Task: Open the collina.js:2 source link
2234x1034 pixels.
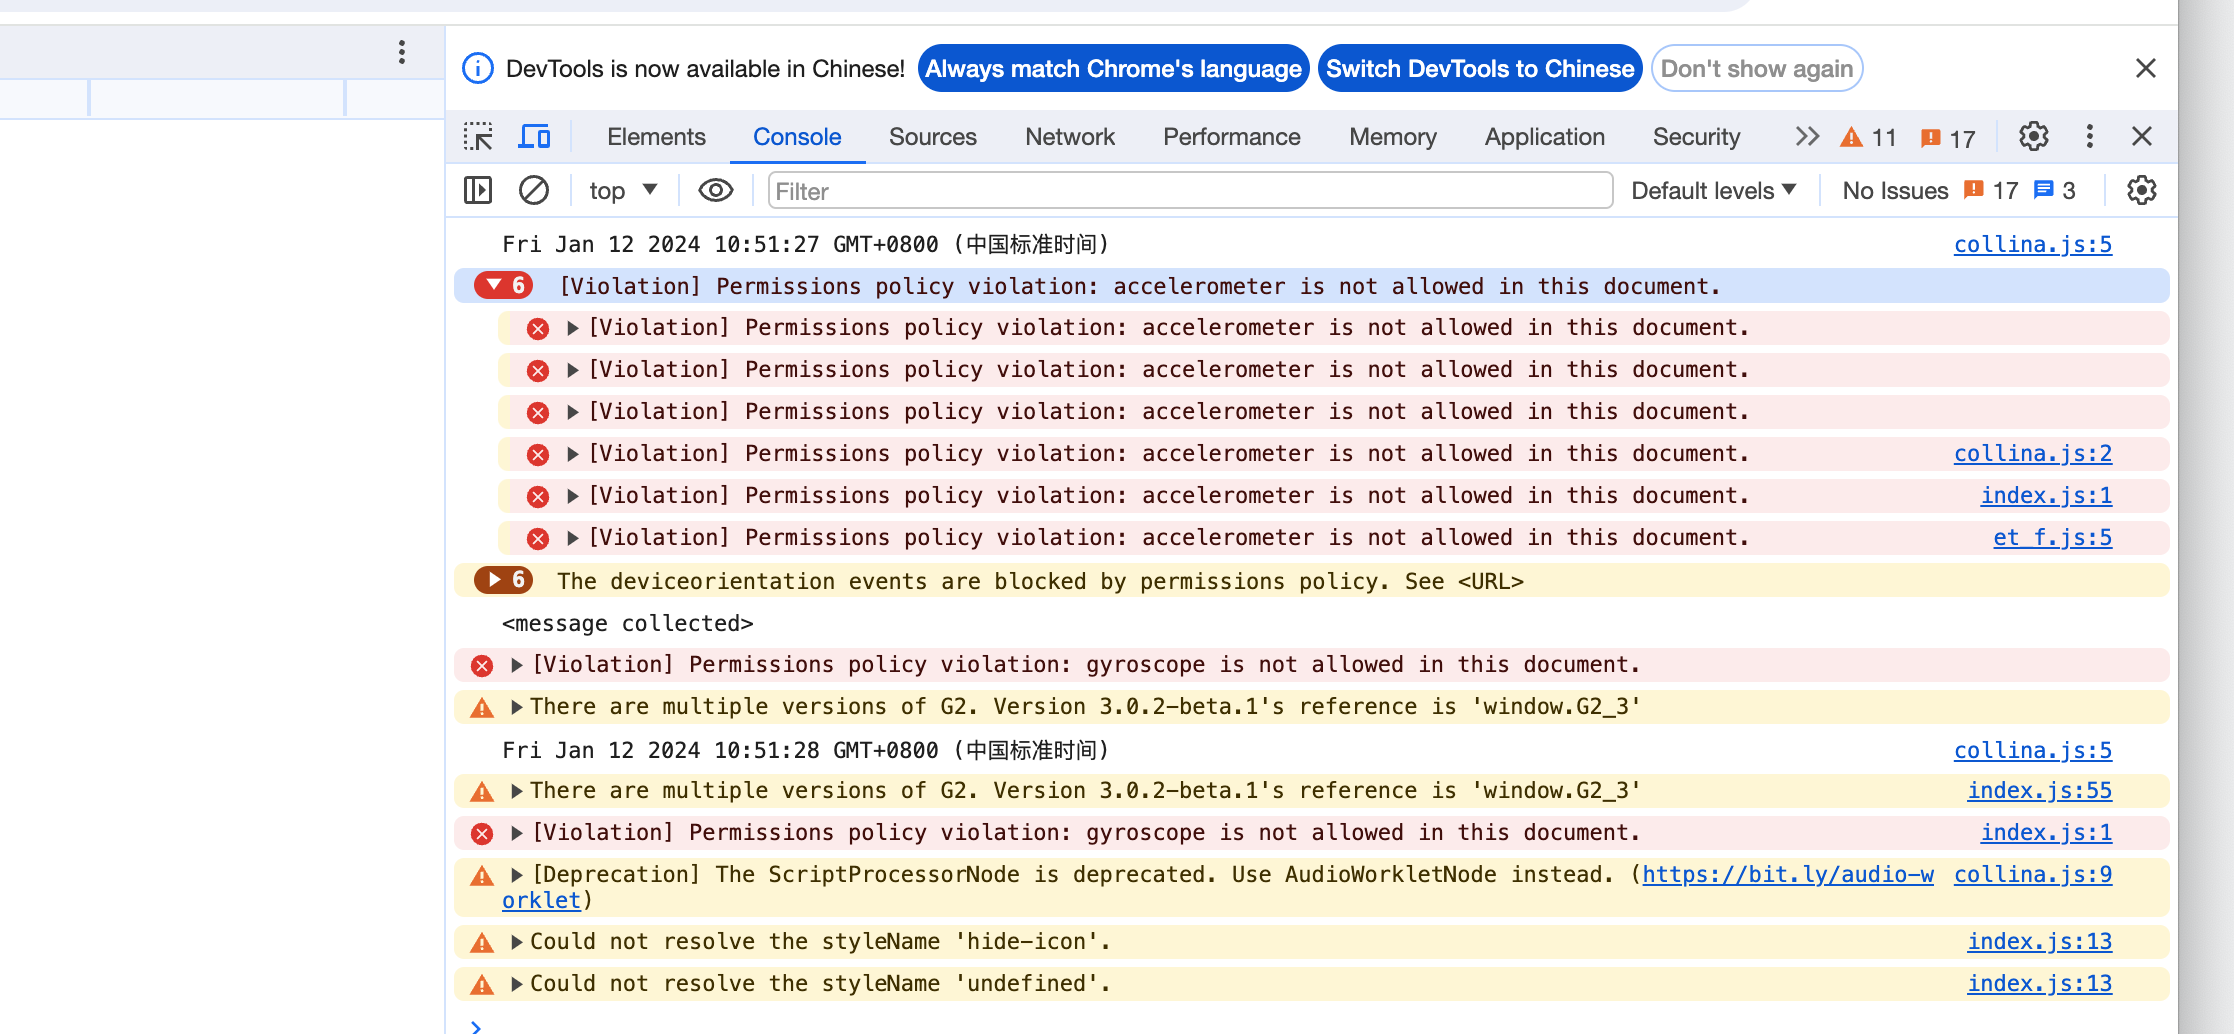Action: (2033, 453)
